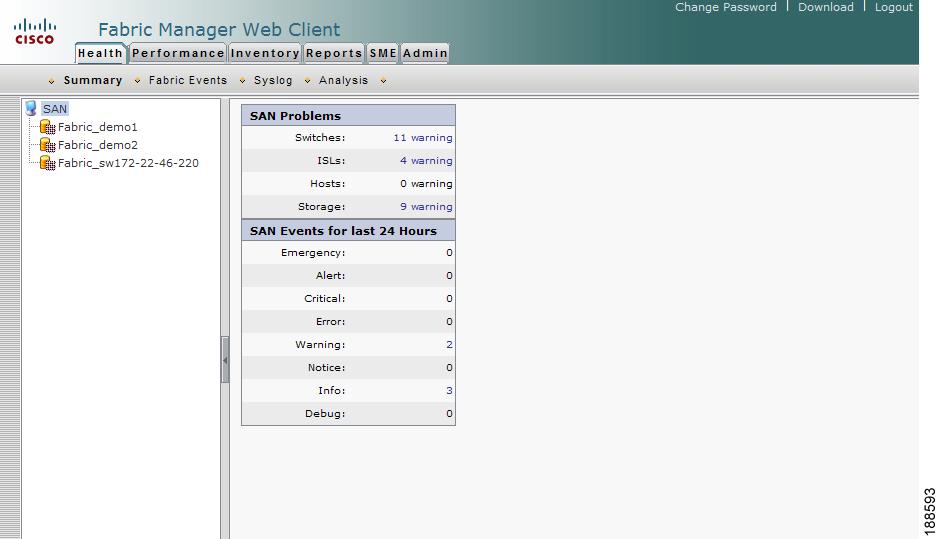Image resolution: width=937 pixels, height=539 pixels.
Task: Click the Fabric_demo1 fabric icon
Action: (47, 127)
